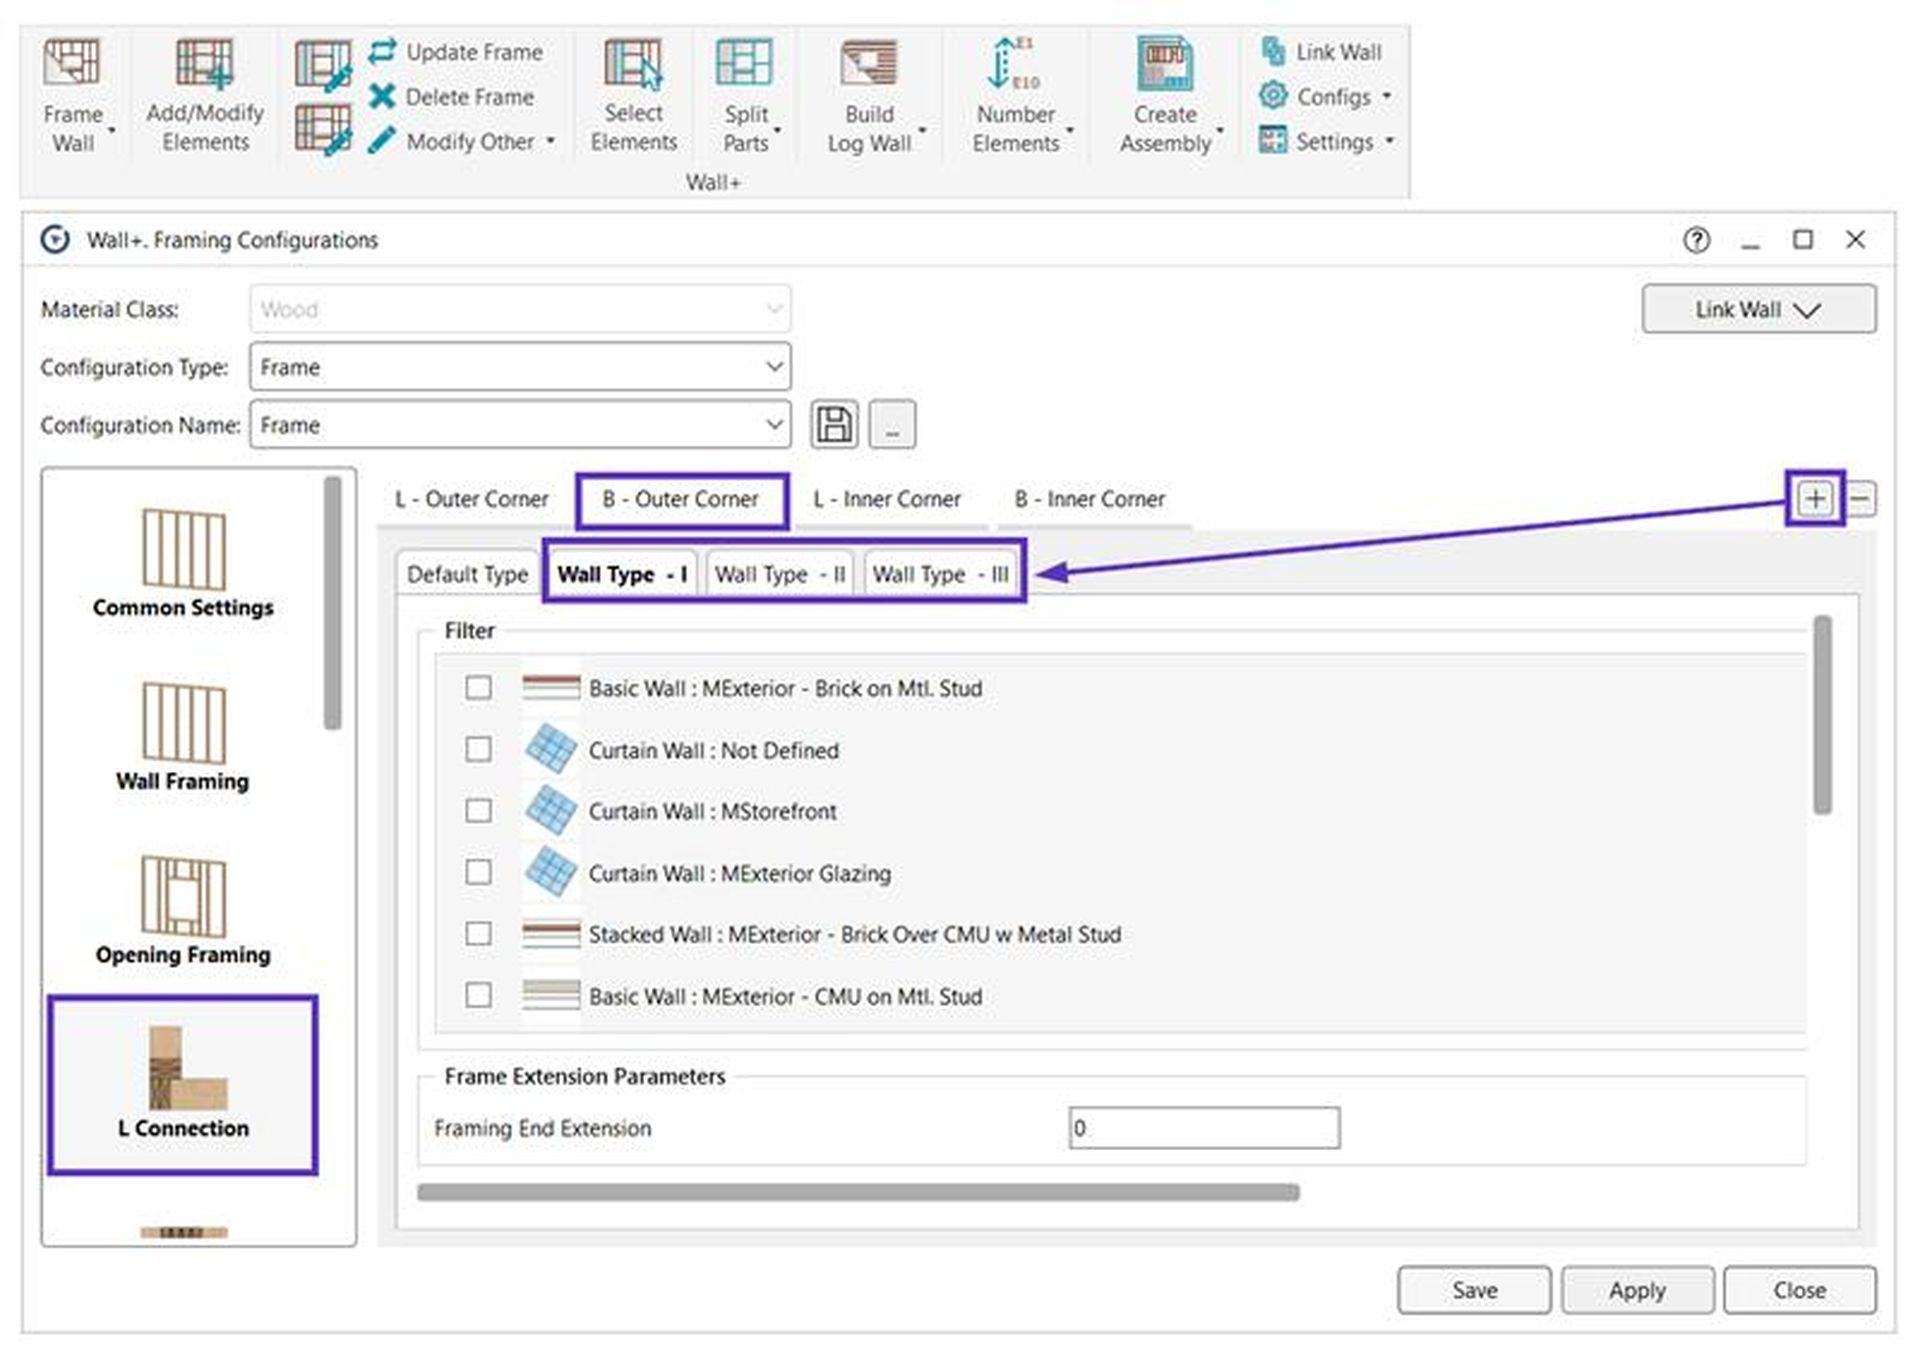Click the Delete Frame X icon
This screenshot has width=1920, height=1351.
[x=382, y=96]
